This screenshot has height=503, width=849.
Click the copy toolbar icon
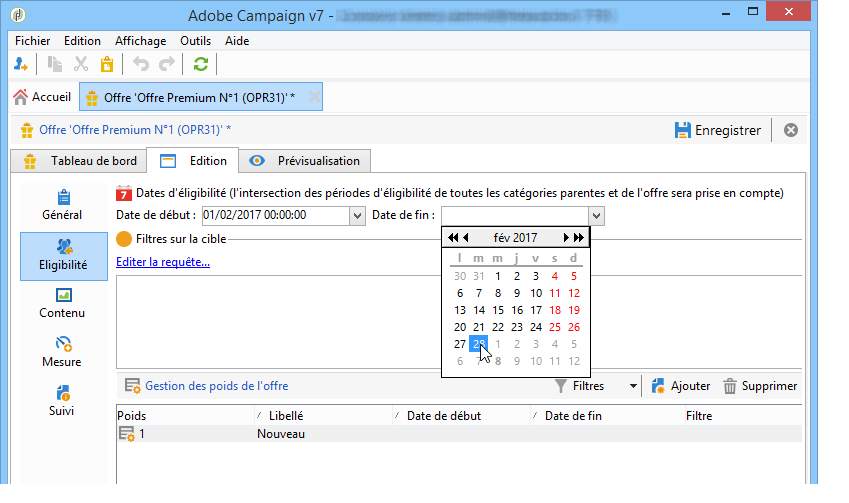[x=54, y=64]
